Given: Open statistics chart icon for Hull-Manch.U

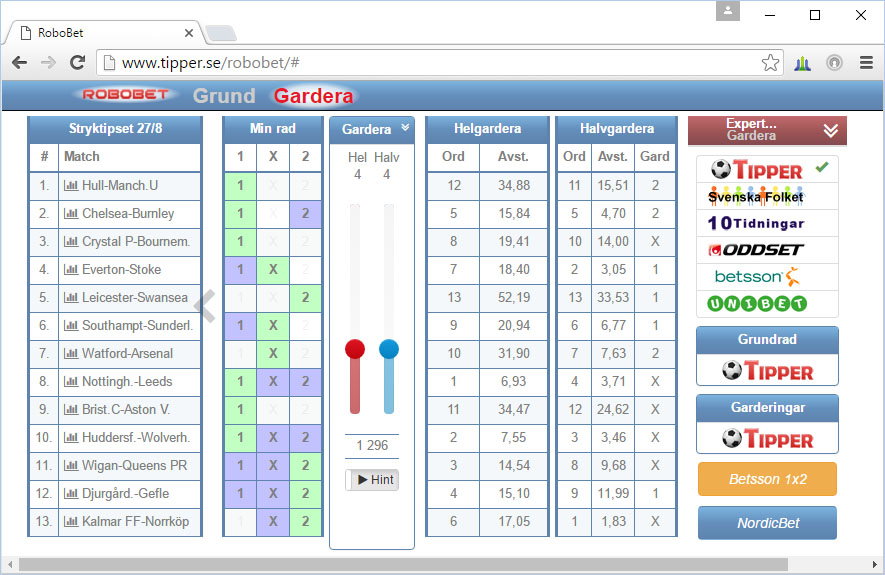Looking at the screenshot, I should click(x=71, y=186).
